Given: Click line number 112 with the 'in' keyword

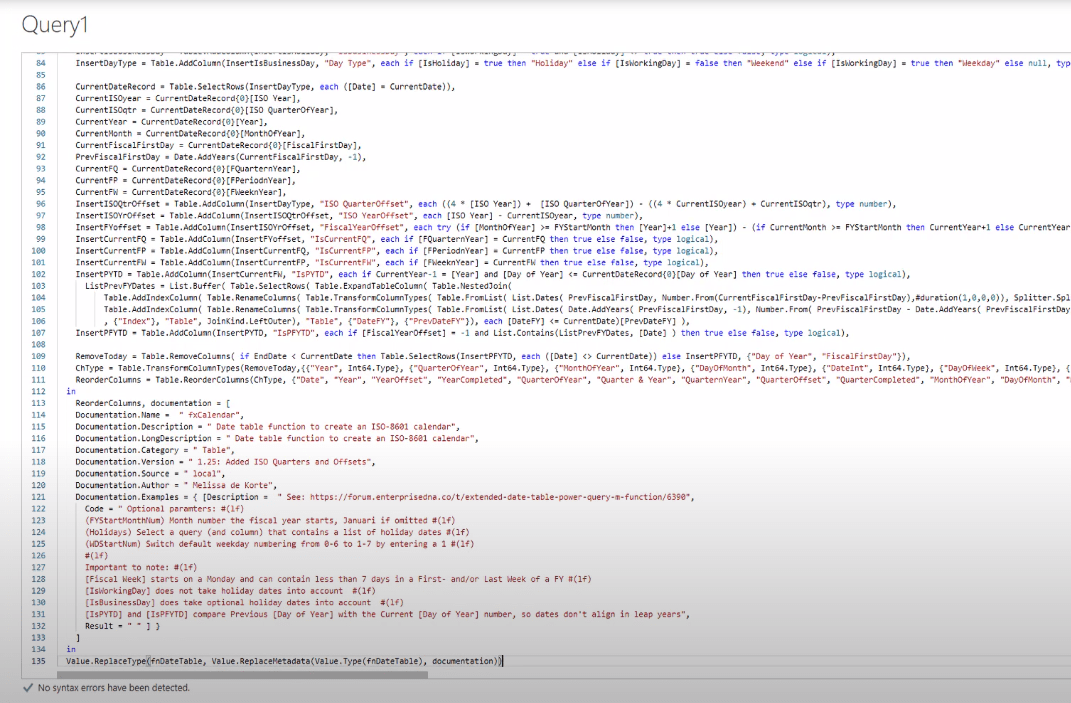Looking at the screenshot, I should click(40, 392).
